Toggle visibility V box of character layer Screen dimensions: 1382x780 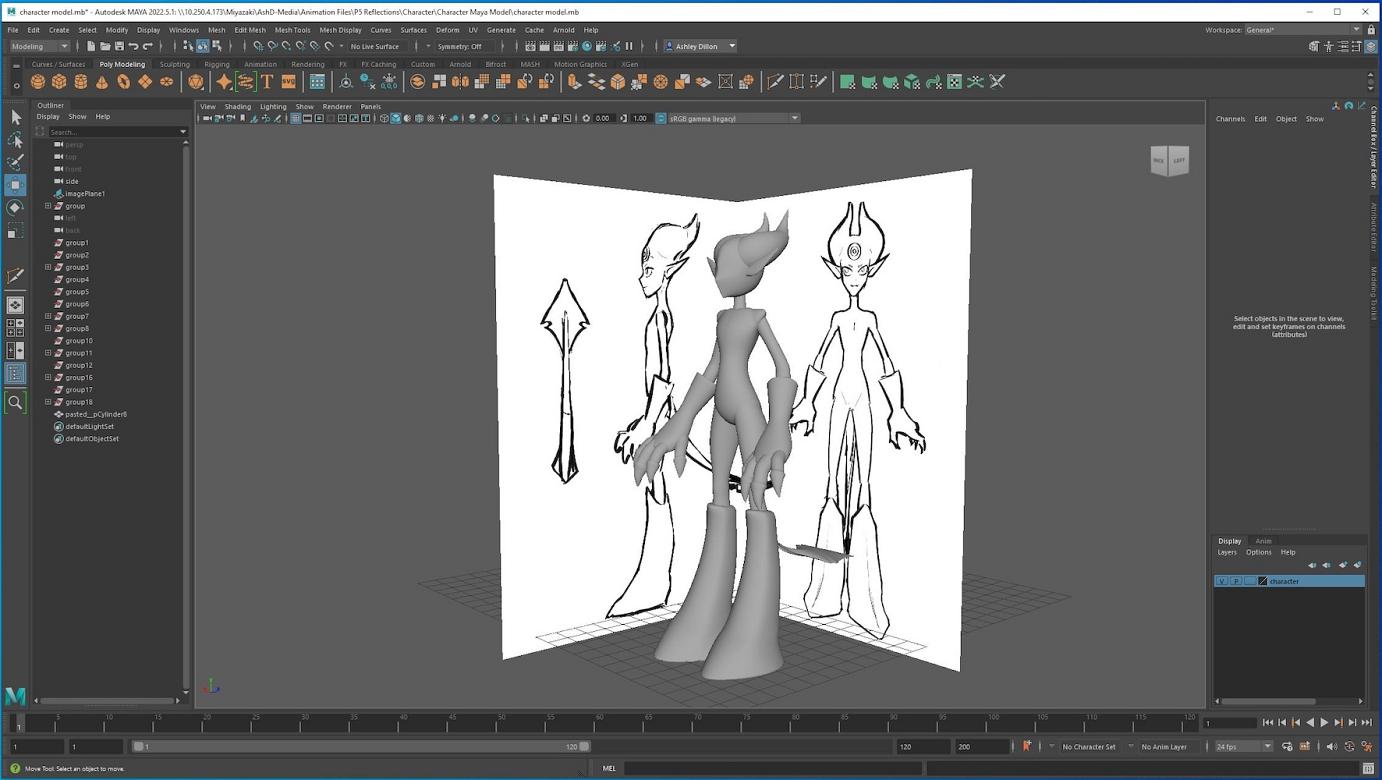(x=1221, y=581)
